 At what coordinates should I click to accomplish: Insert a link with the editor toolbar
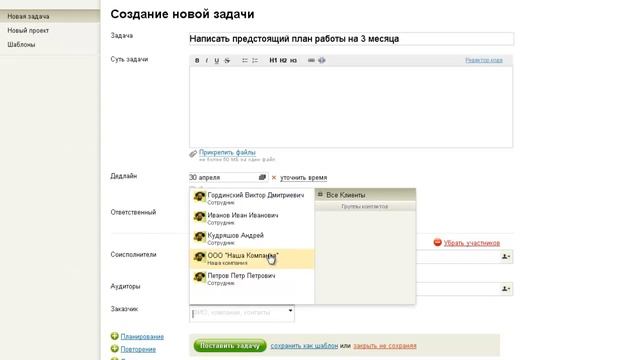311,60
